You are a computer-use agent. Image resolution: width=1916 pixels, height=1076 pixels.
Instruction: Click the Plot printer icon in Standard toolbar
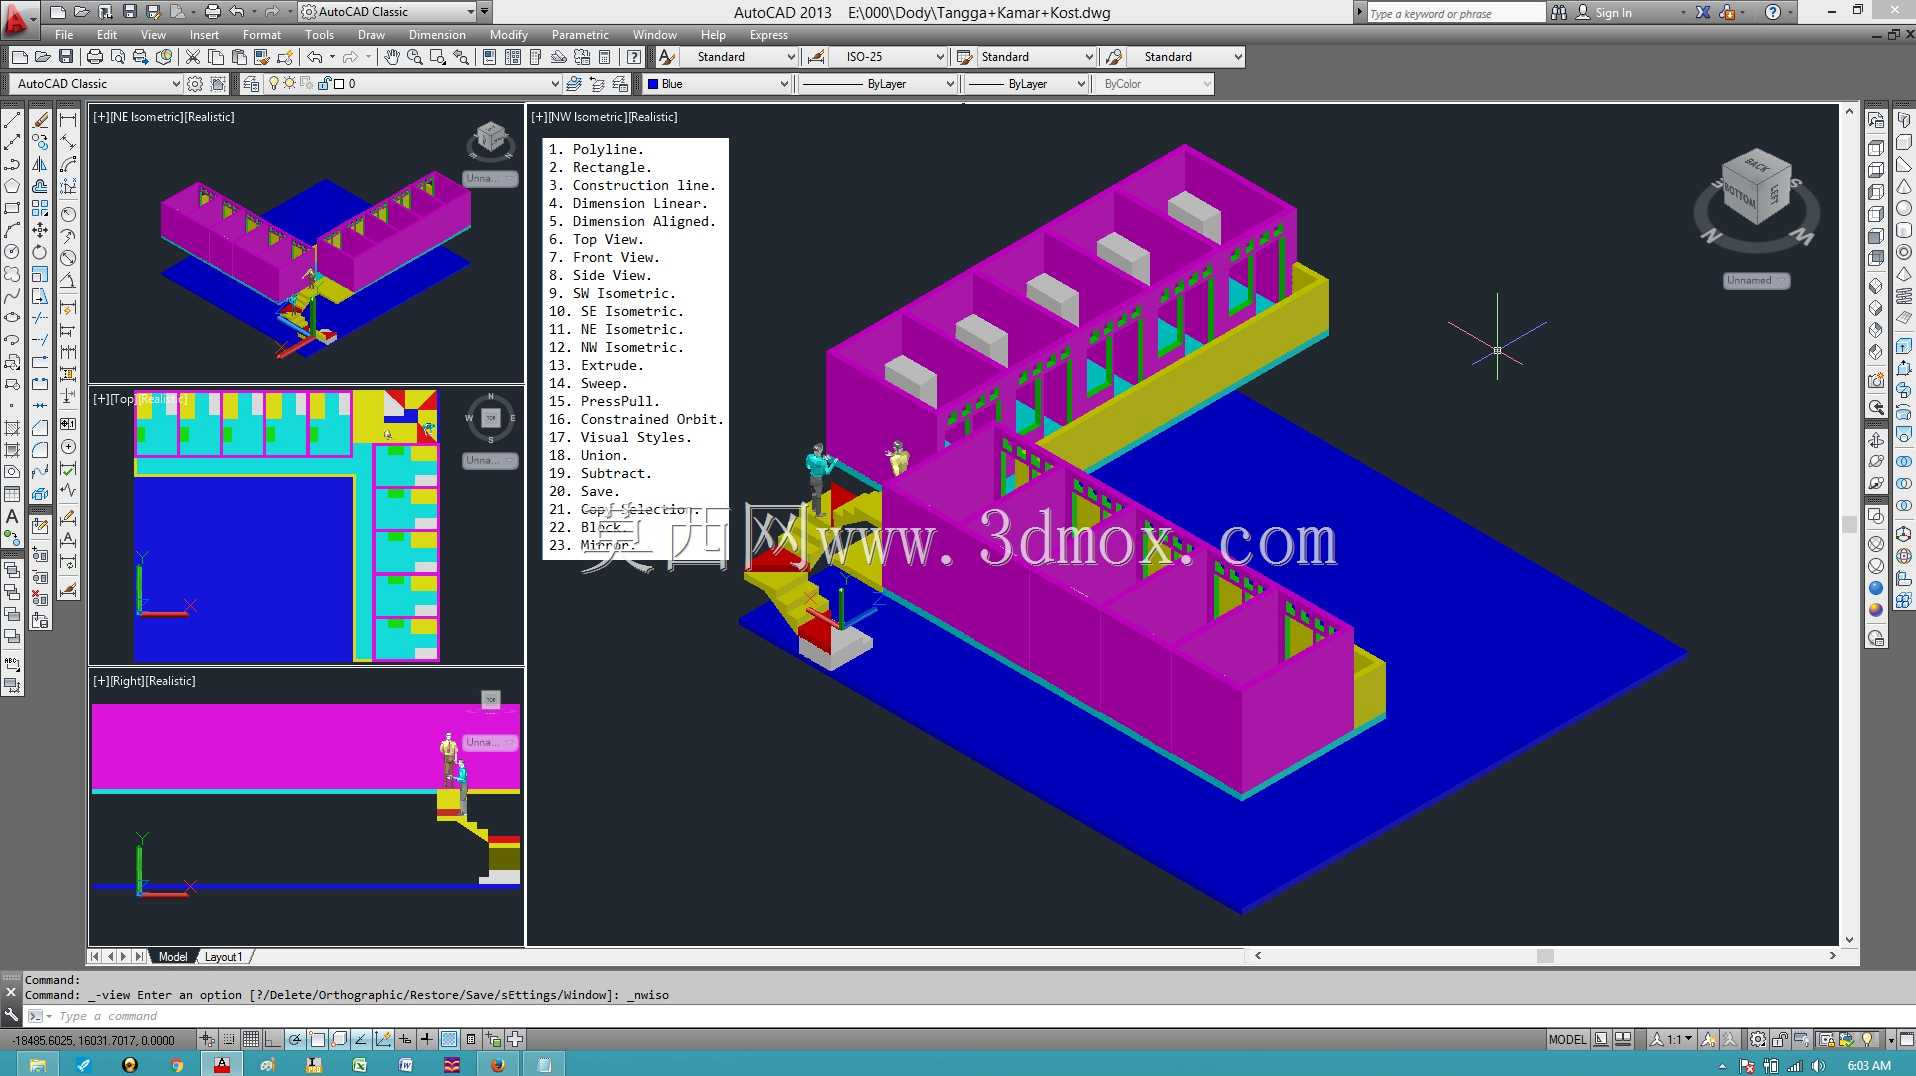pyautogui.click(x=95, y=57)
